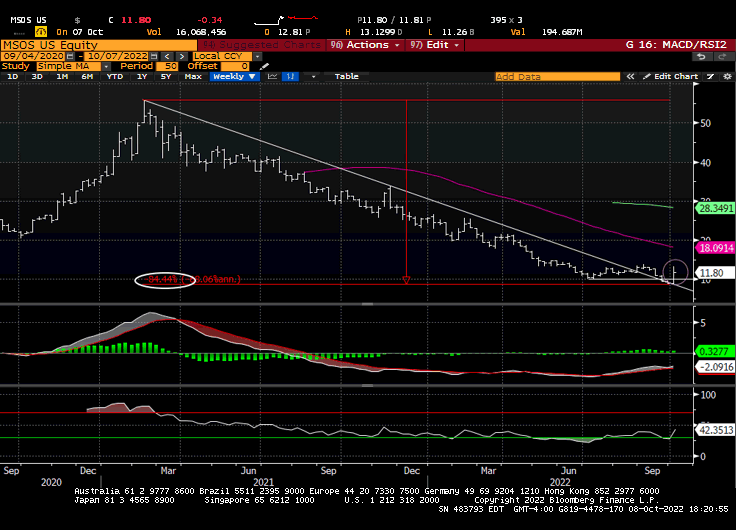The height and width of the screenshot is (530, 736).
Task: Click the end date field 10/07/2022
Action: (117, 56)
